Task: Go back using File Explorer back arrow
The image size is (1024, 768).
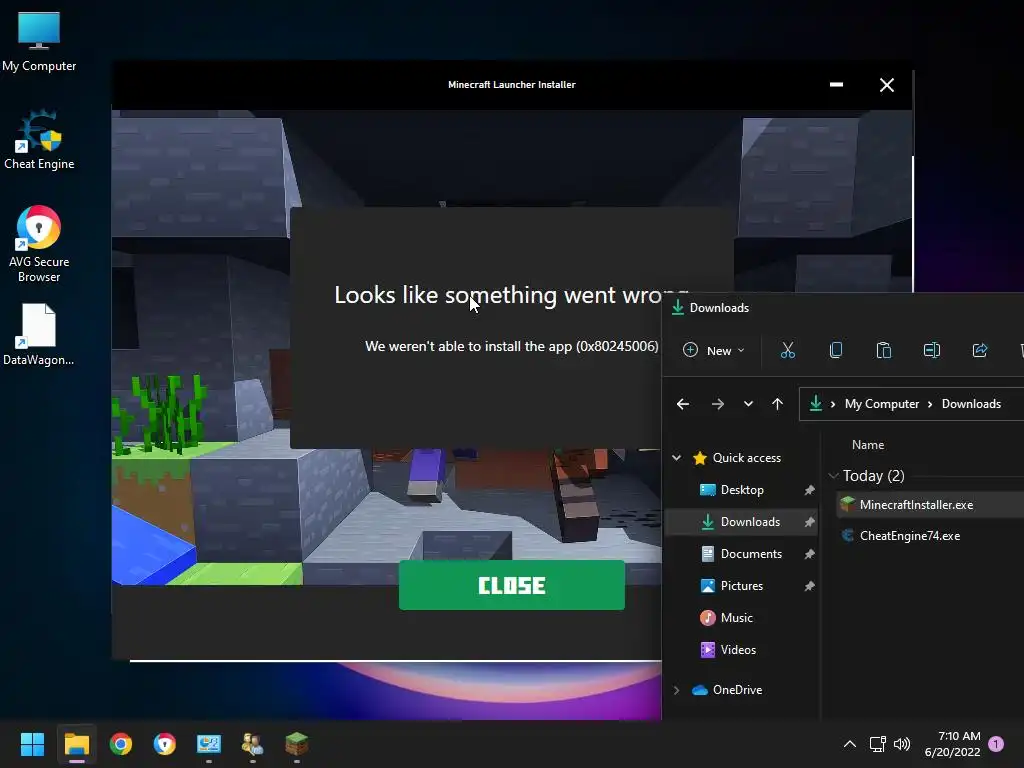Action: coord(683,404)
